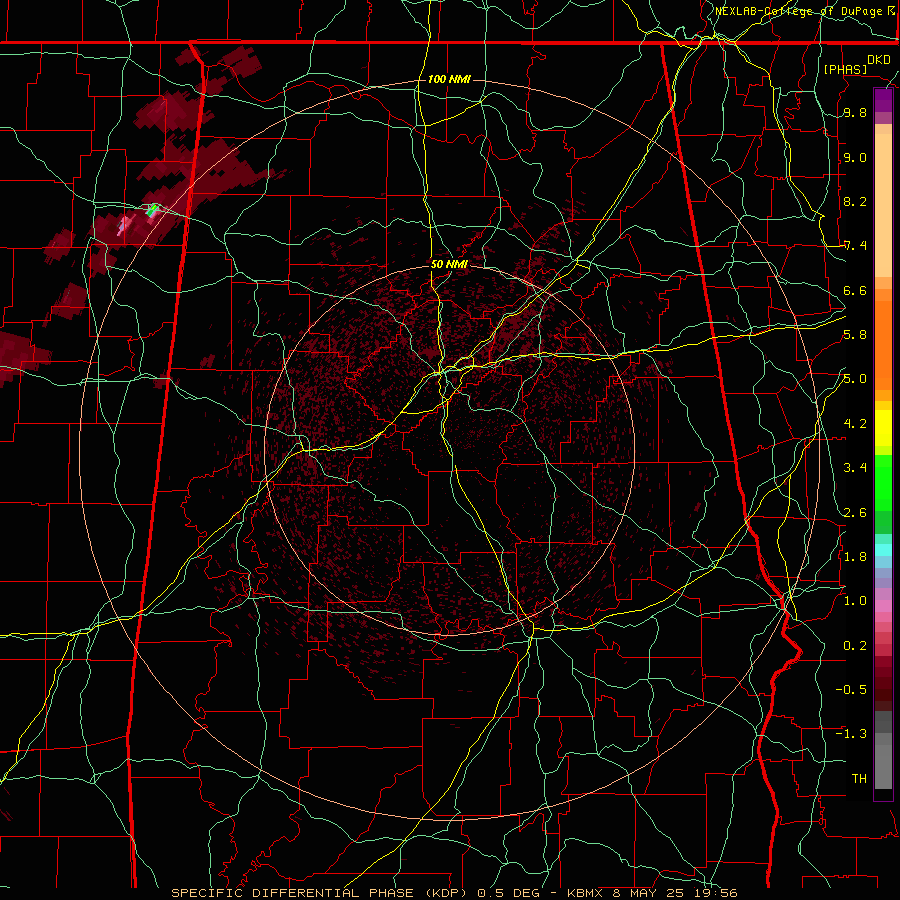Image resolution: width=900 pixels, height=900 pixels.
Task: Click the 9.0 value on color scale
Action: point(855,157)
